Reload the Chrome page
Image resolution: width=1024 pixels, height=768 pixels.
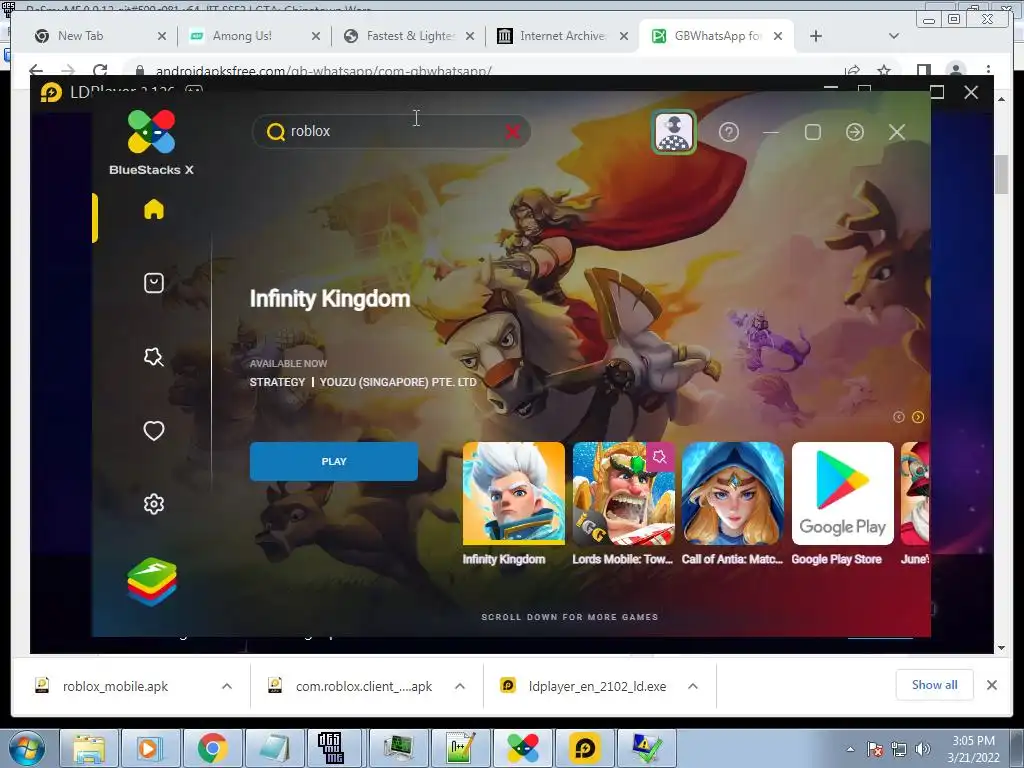point(100,70)
